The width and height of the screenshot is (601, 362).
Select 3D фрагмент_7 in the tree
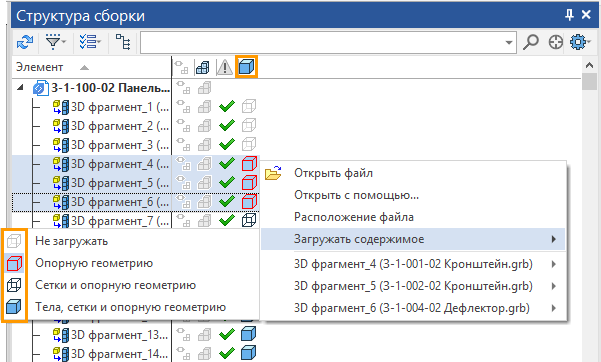pos(120,221)
